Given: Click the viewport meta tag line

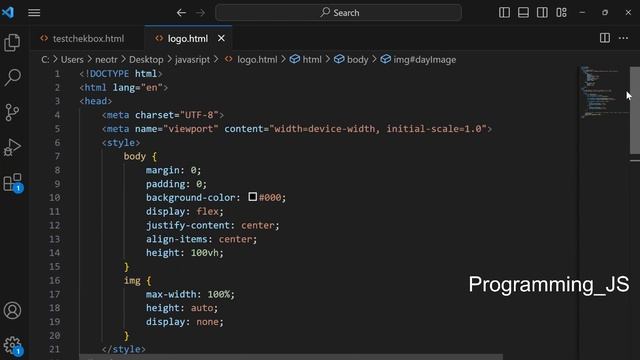Looking at the screenshot, I should coord(297,129).
